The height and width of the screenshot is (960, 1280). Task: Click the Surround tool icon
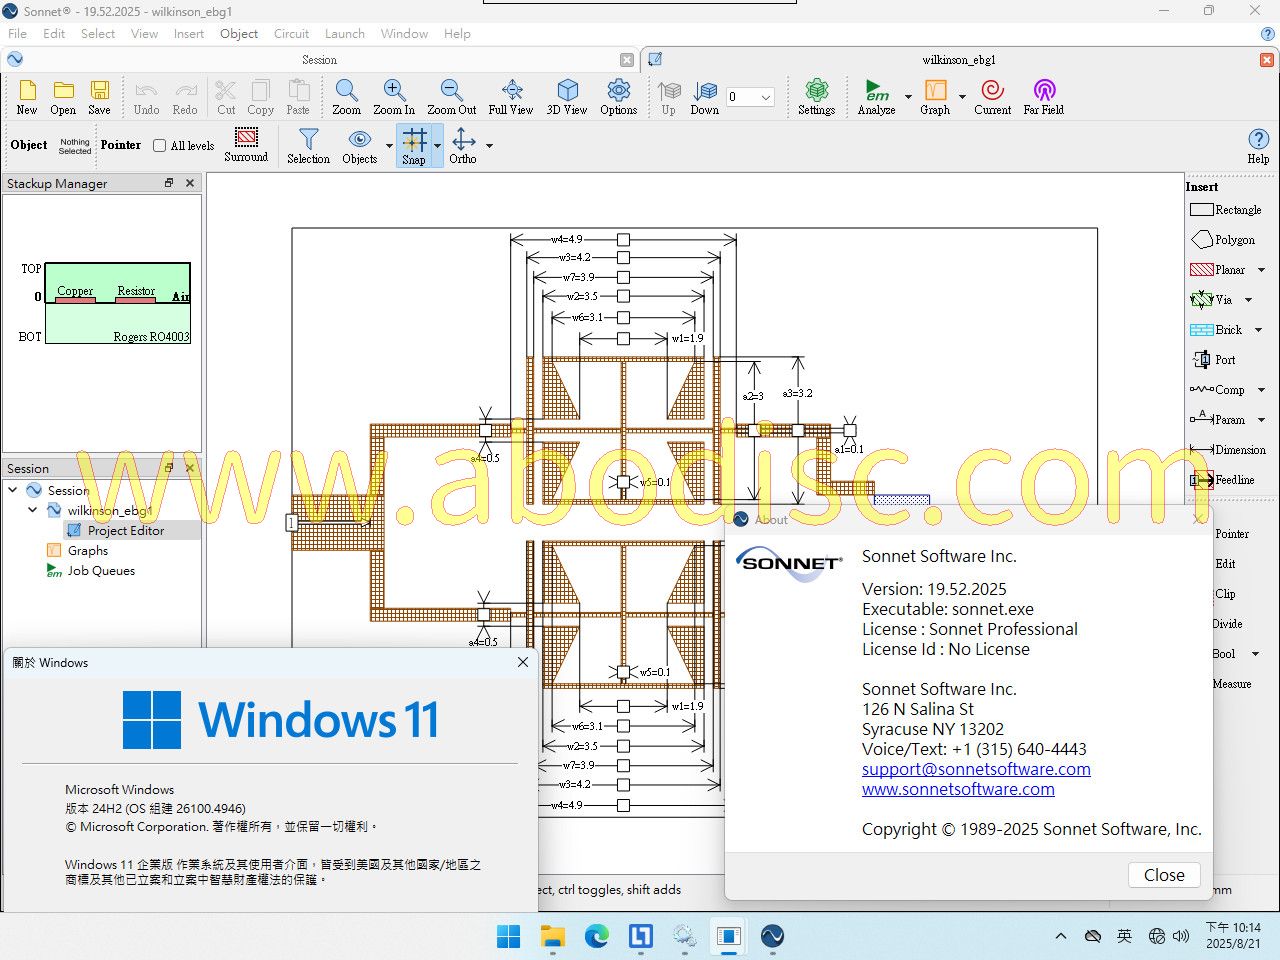[246, 145]
